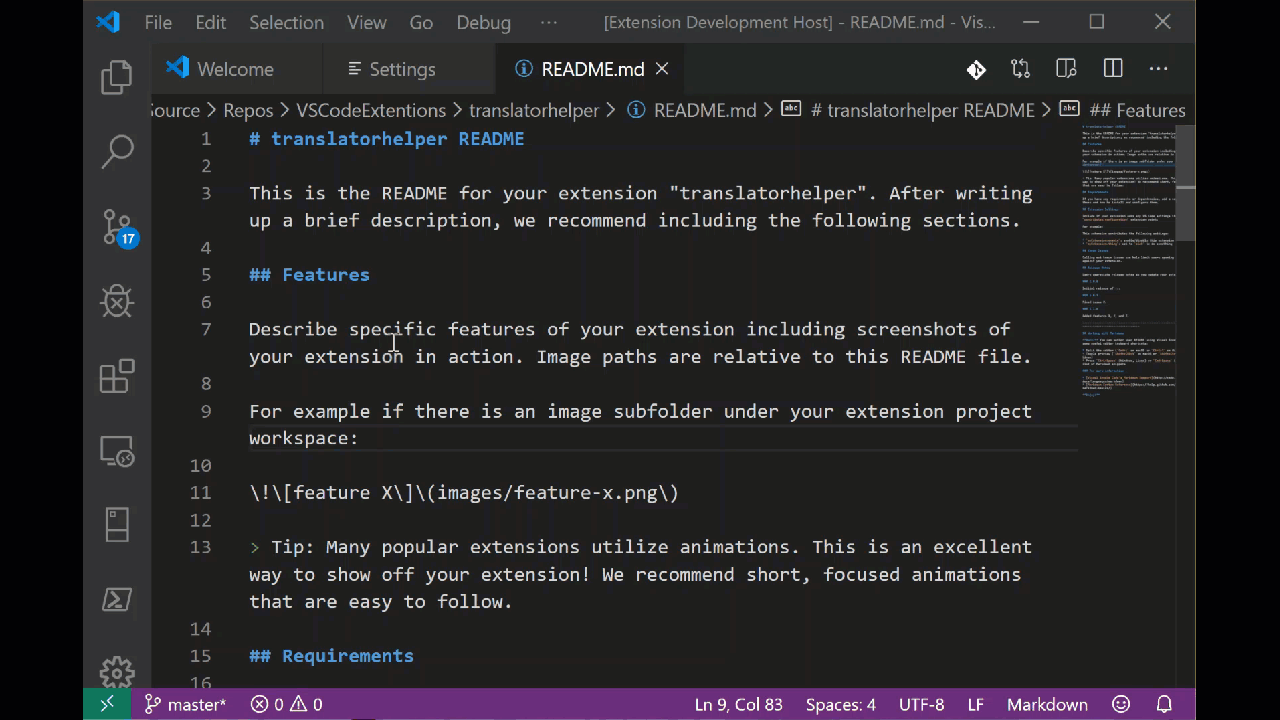1280x720 pixels.
Task: Open the server/database activity bar icon
Action: [x=117, y=525]
